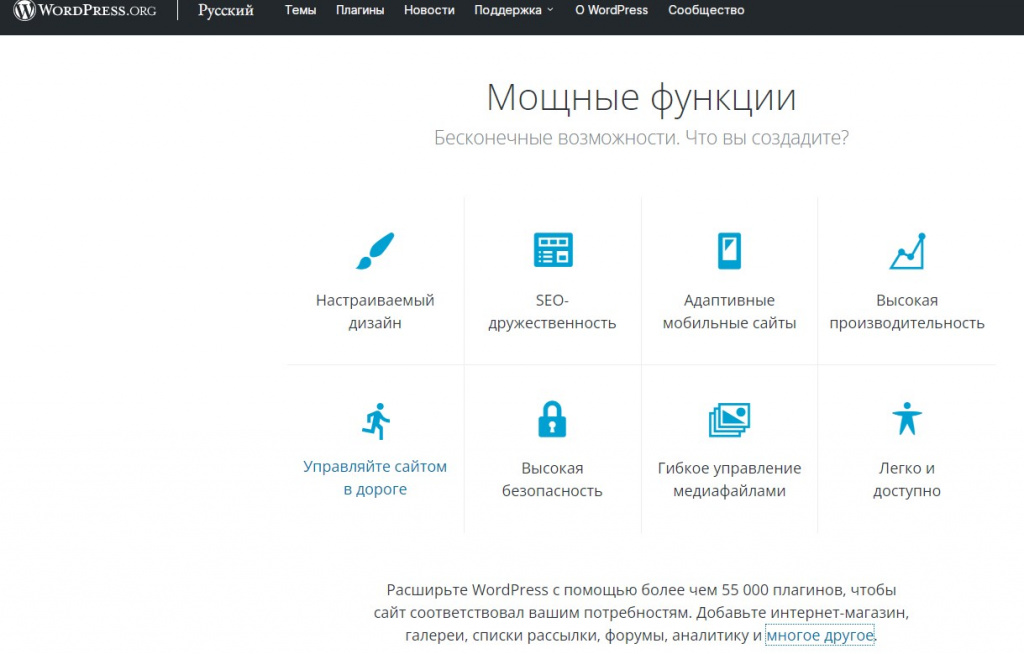Click the Адаптивные мобильные сайты label
Screen dimensions: 1024x654
[729, 312]
